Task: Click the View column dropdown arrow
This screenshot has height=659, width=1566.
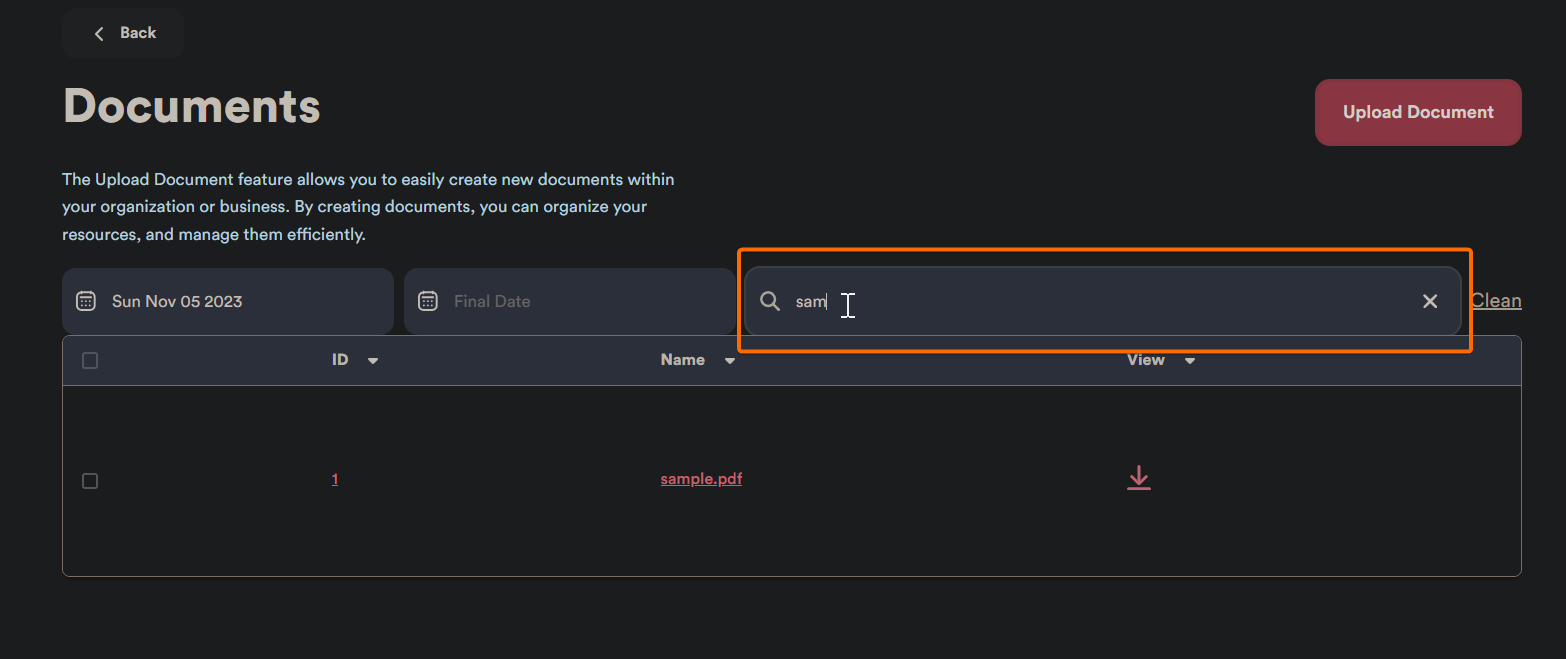Action: pyautogui.click(x=1190, y=361)
